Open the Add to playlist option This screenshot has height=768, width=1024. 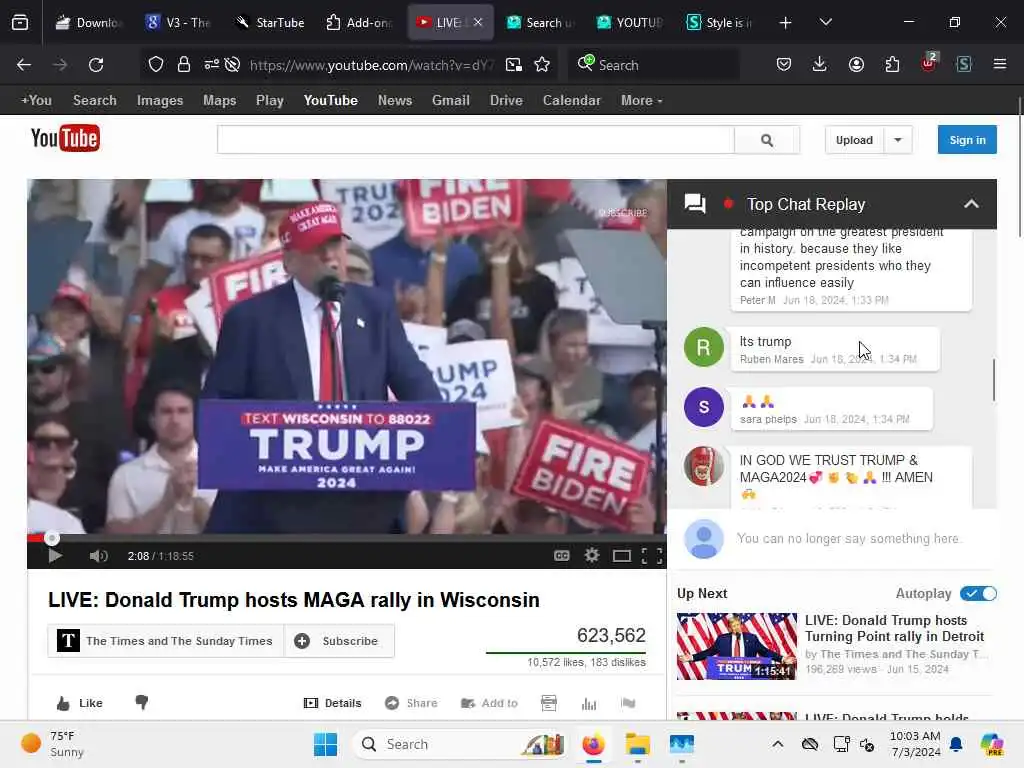[x=489, y=703]
